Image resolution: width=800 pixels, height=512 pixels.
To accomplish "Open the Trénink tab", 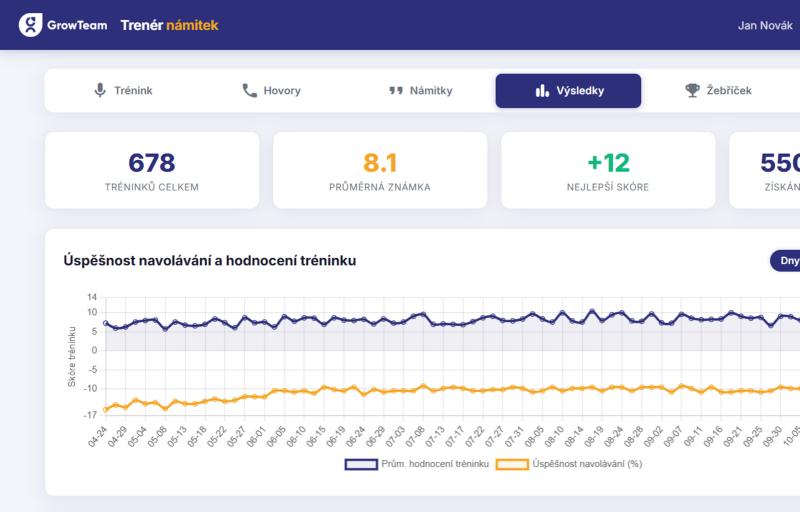I will [123, 90].
